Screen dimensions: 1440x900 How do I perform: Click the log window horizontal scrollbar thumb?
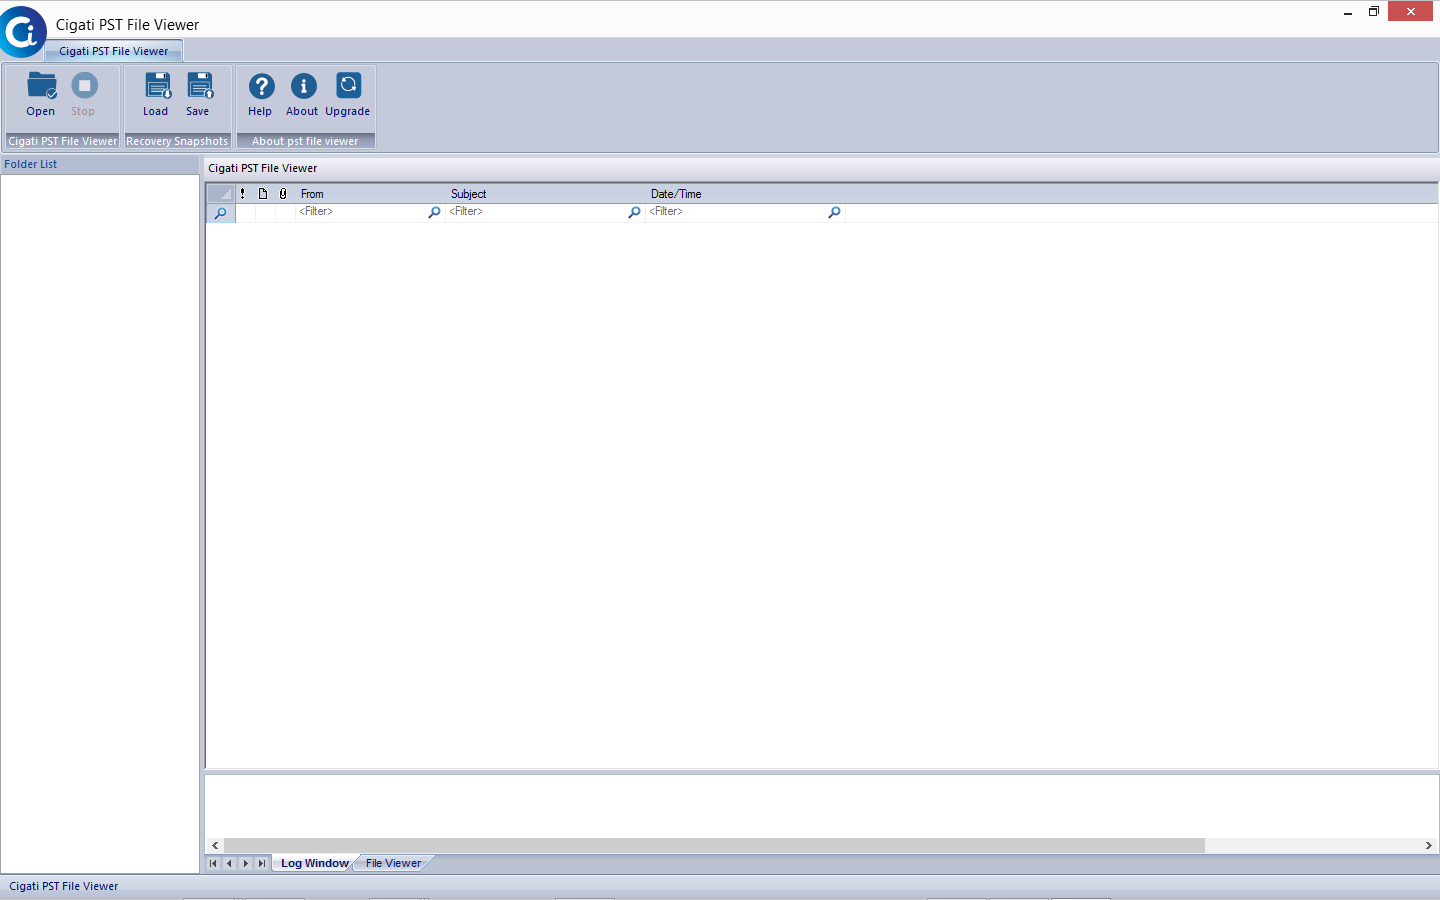(x=714, y=845)
